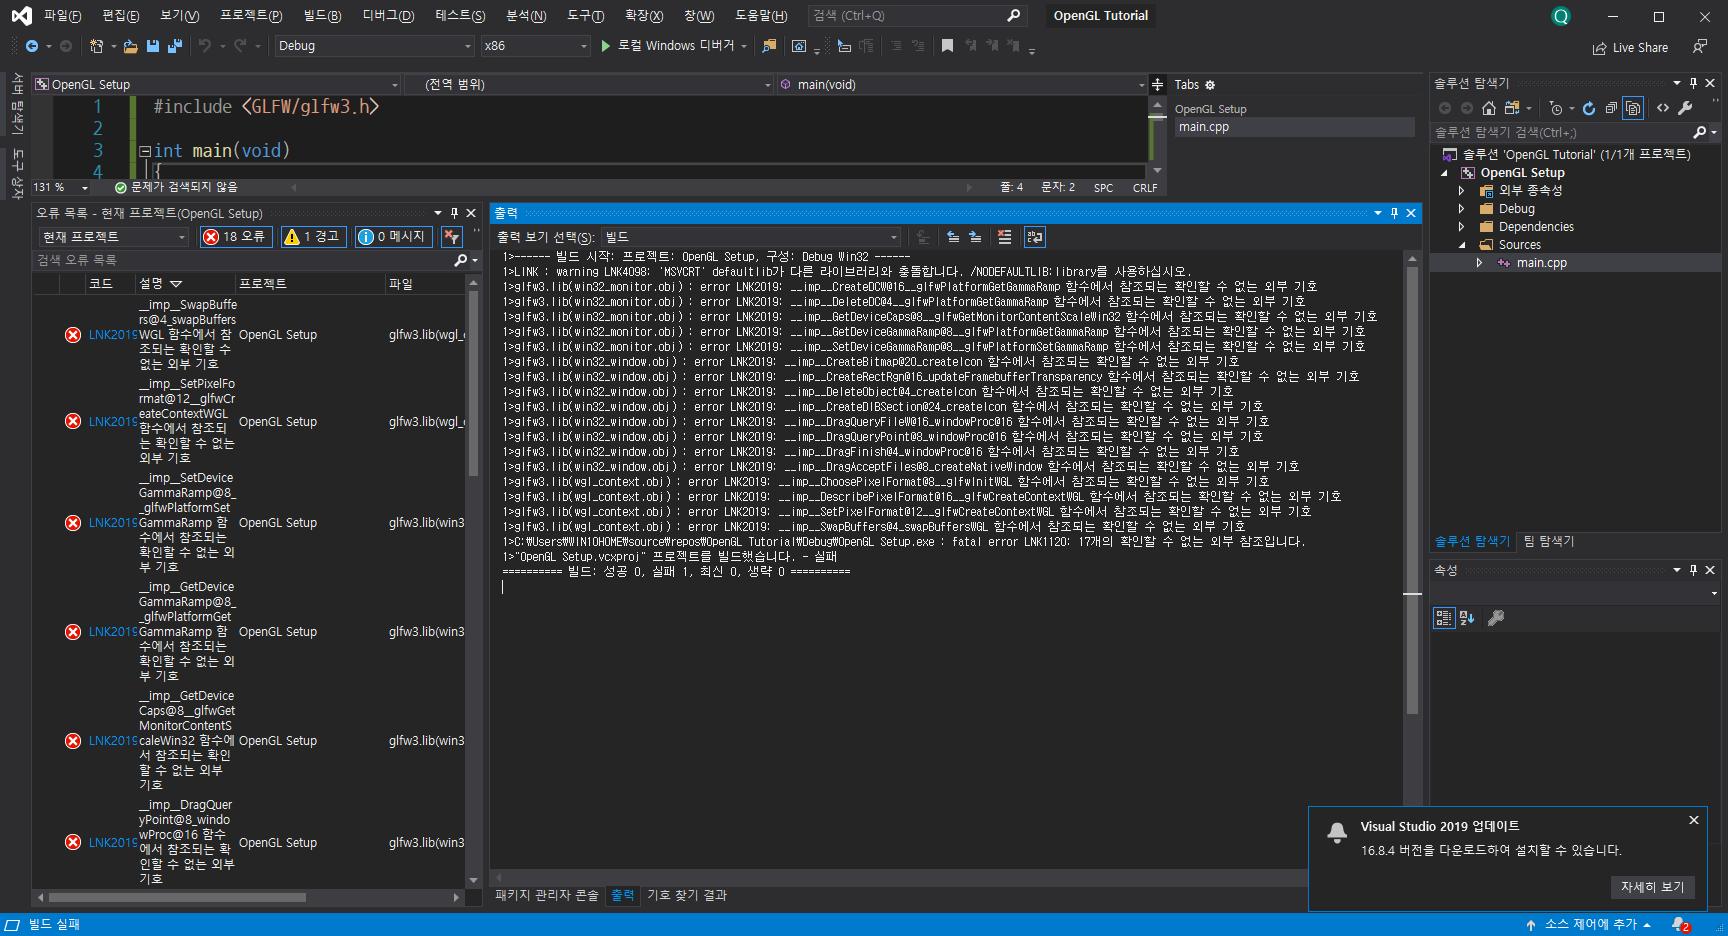Open the green account profile icon
This screenshot has width=1728, height=936.
[1560, 16]
